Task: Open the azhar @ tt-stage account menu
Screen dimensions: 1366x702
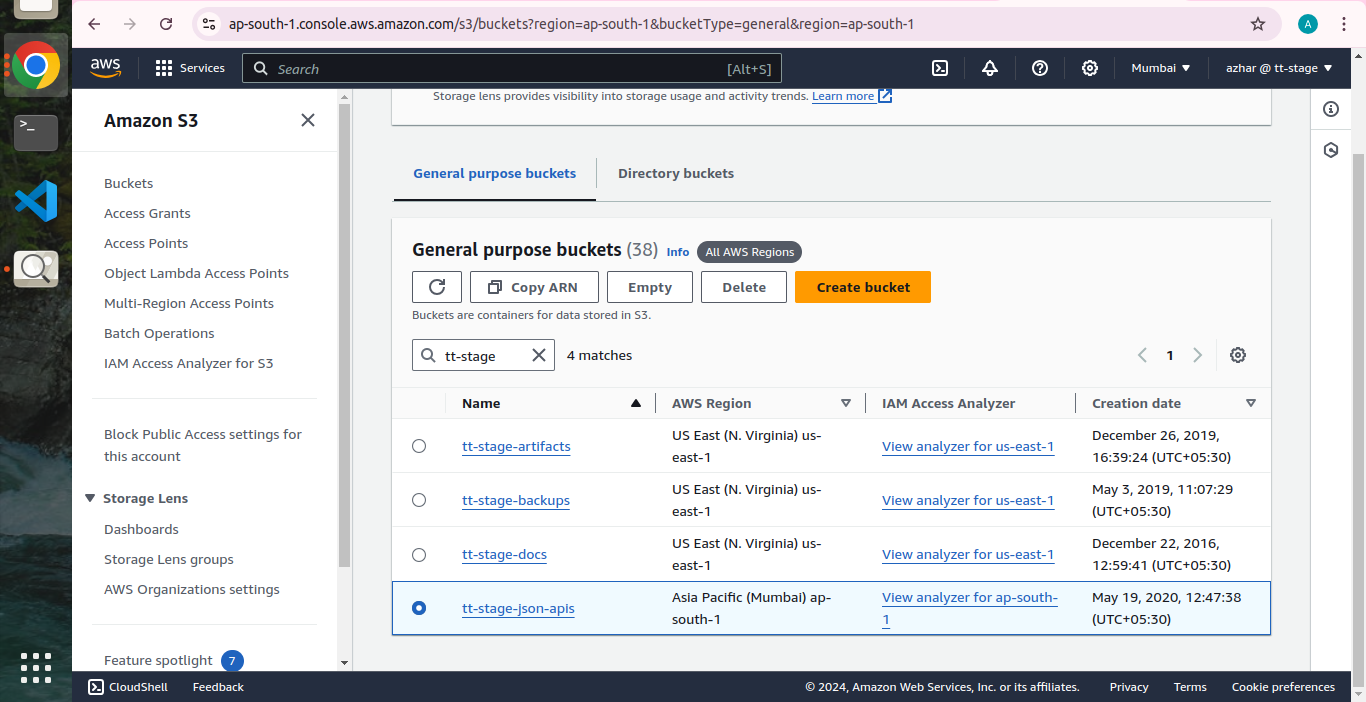Action: pos(1279,68)
